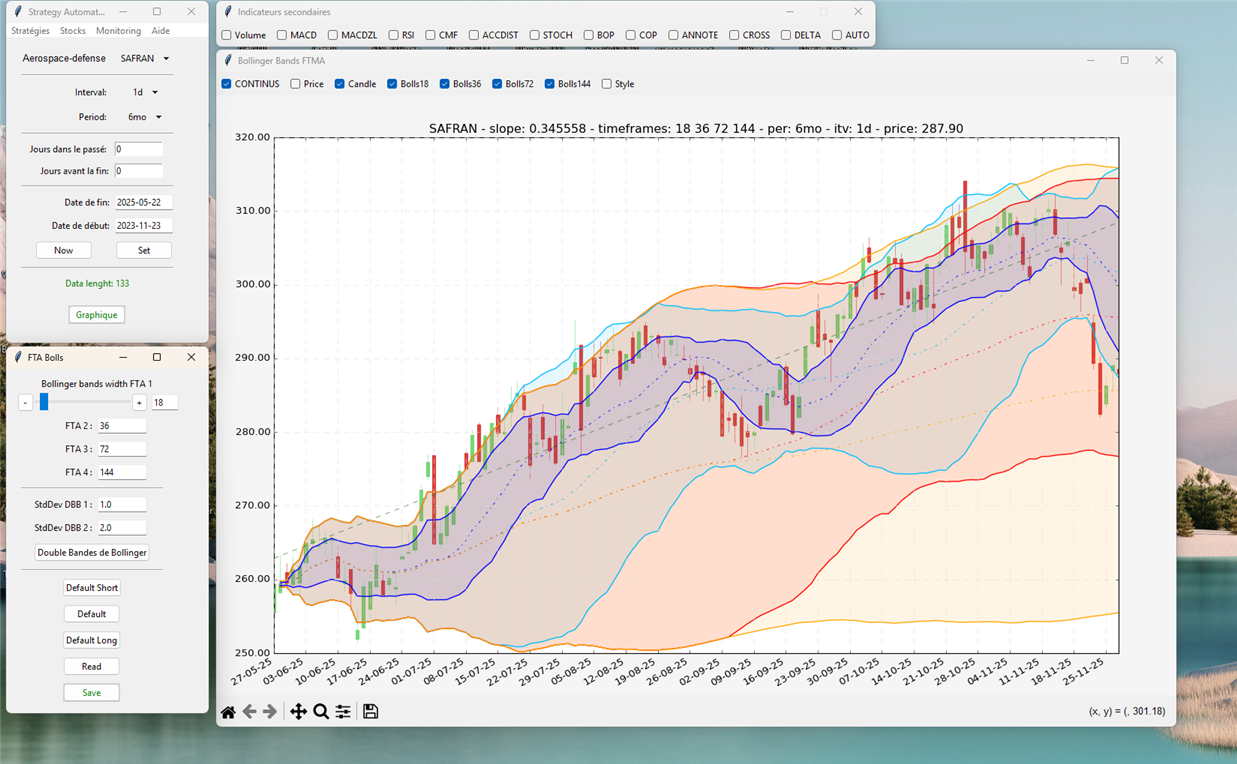Click the Forward arrow in chart toolbar
This screenshot has width=1237, height=764.
point(269,712)
